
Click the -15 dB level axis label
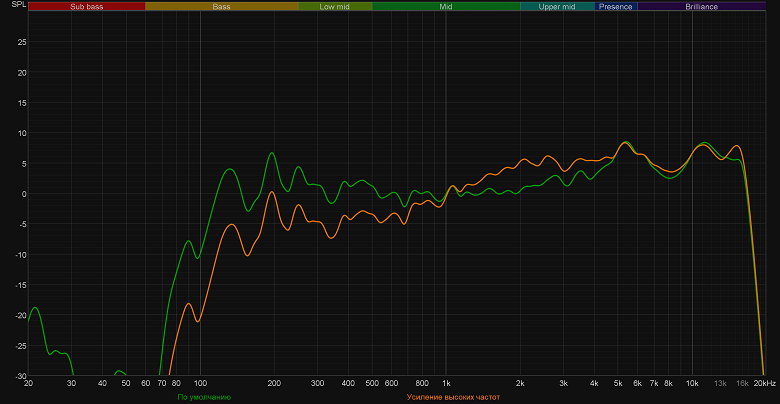pyautogui.click(x=20, y=285)
